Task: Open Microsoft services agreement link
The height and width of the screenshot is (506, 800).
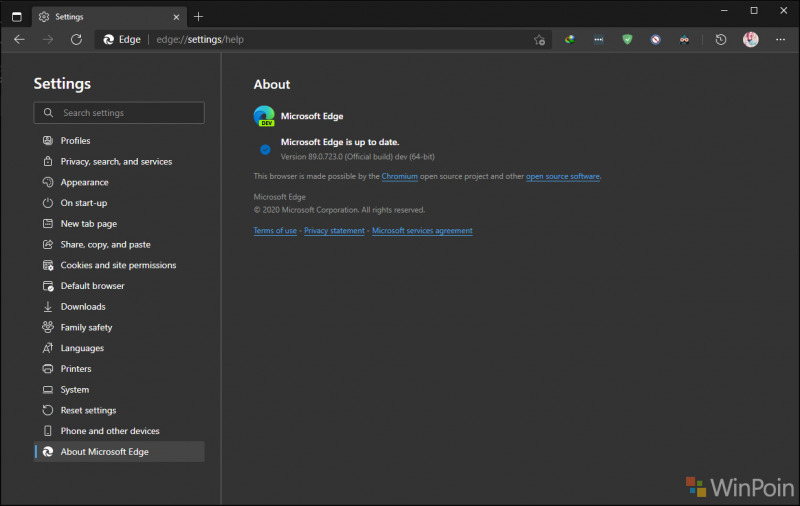Action: point(422,231)
